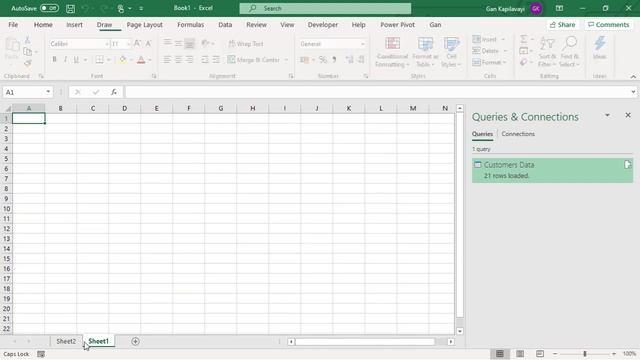The image size is (640, 360).
Task: Close the Queries & Connections pane
Action: [628, 116]
